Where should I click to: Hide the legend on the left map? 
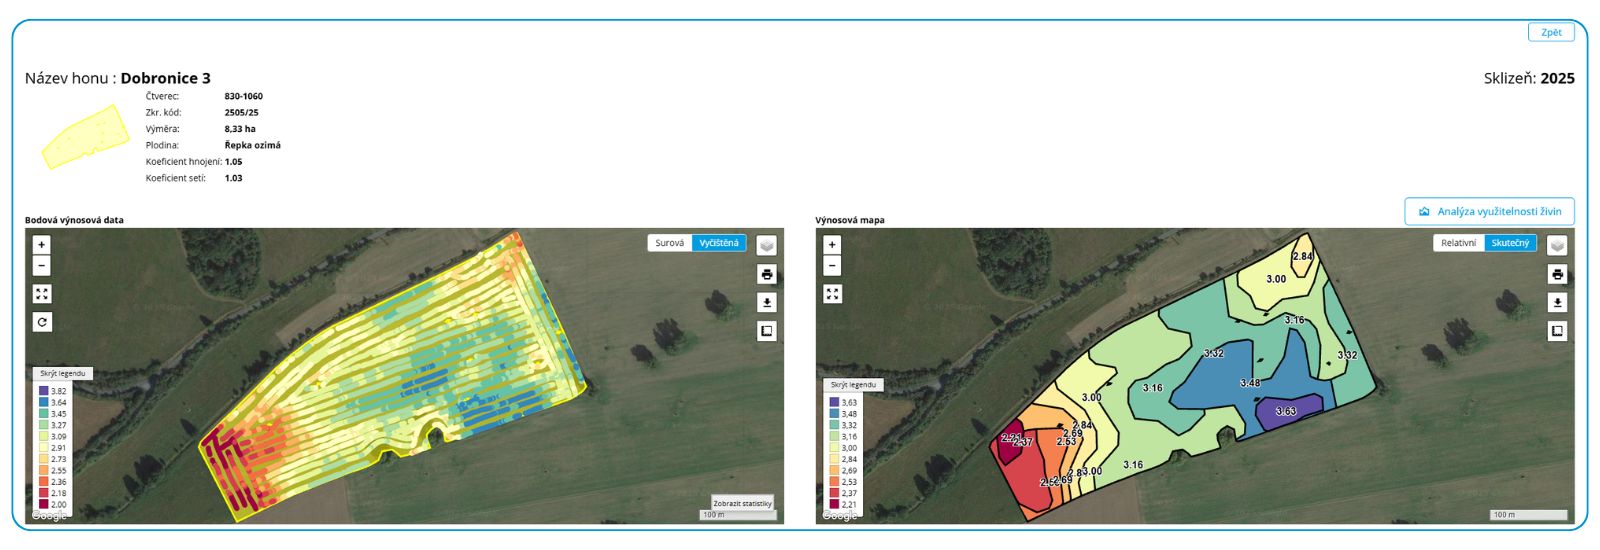click(63, 374)
